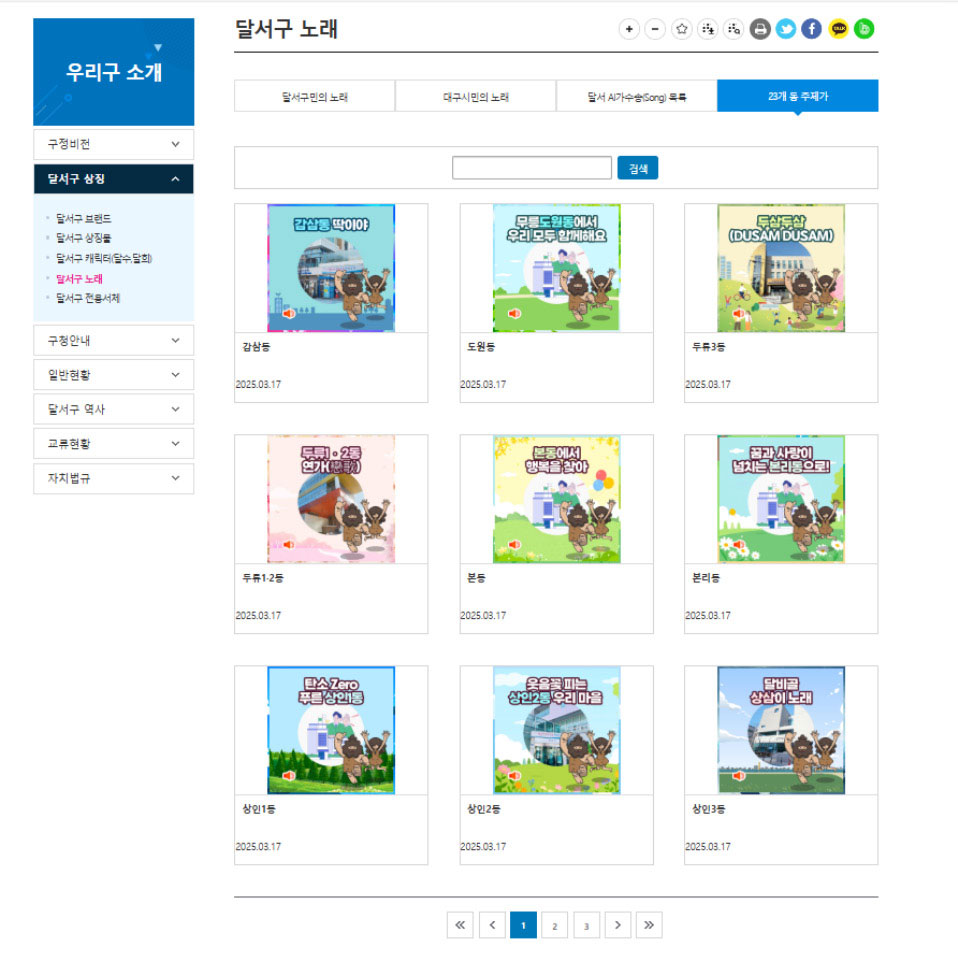Click the printer icon

[760, 29]
